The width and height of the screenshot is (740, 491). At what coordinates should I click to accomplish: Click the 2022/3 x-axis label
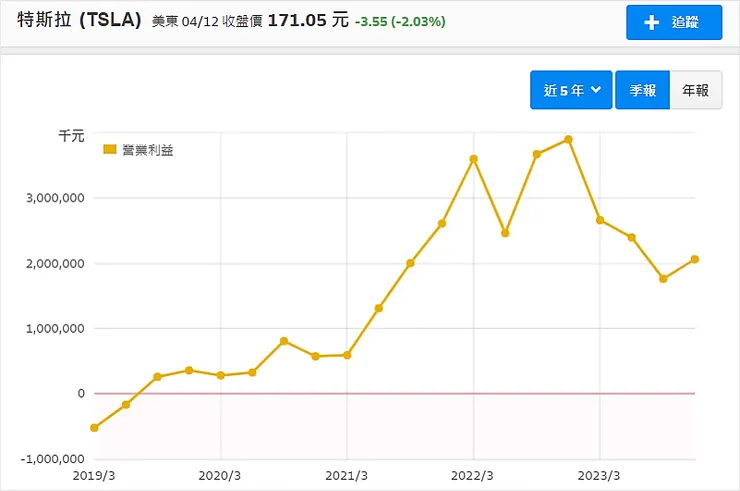(x=472, y=475)
